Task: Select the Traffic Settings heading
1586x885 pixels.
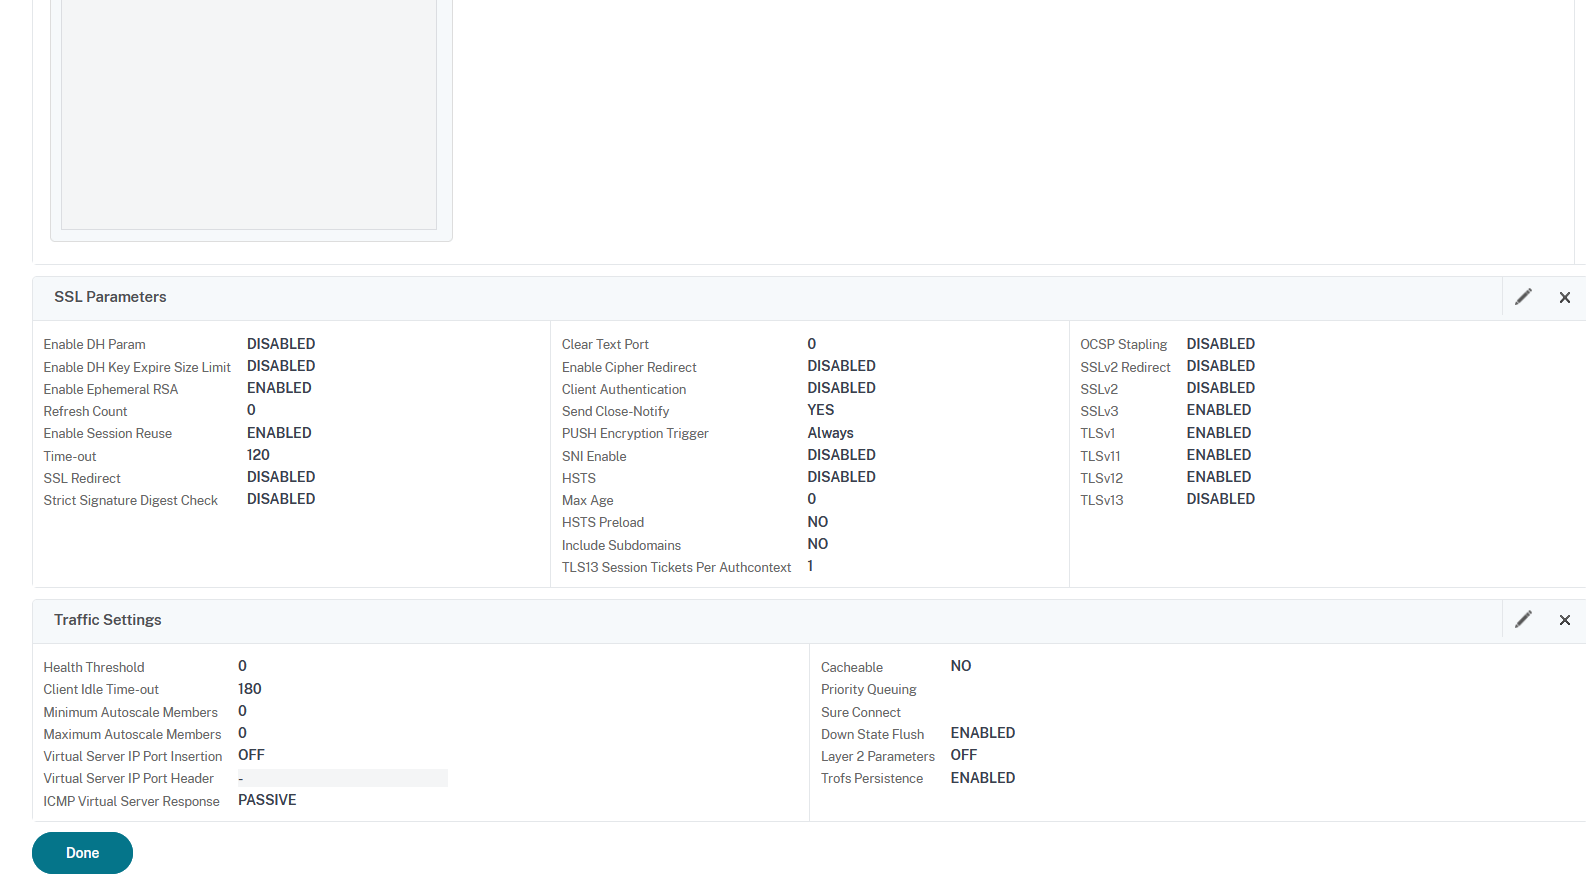Action: tap(108, 620)
